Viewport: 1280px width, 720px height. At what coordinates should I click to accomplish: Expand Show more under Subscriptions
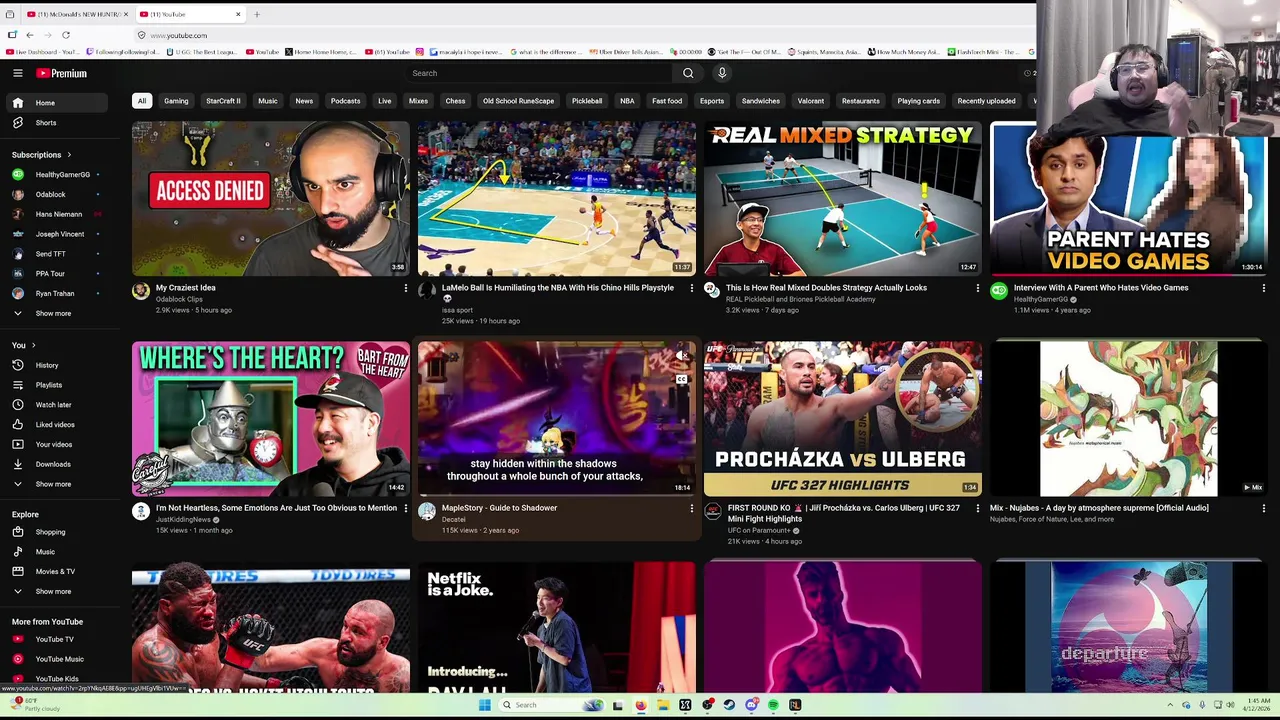click(x=57, y=313)
